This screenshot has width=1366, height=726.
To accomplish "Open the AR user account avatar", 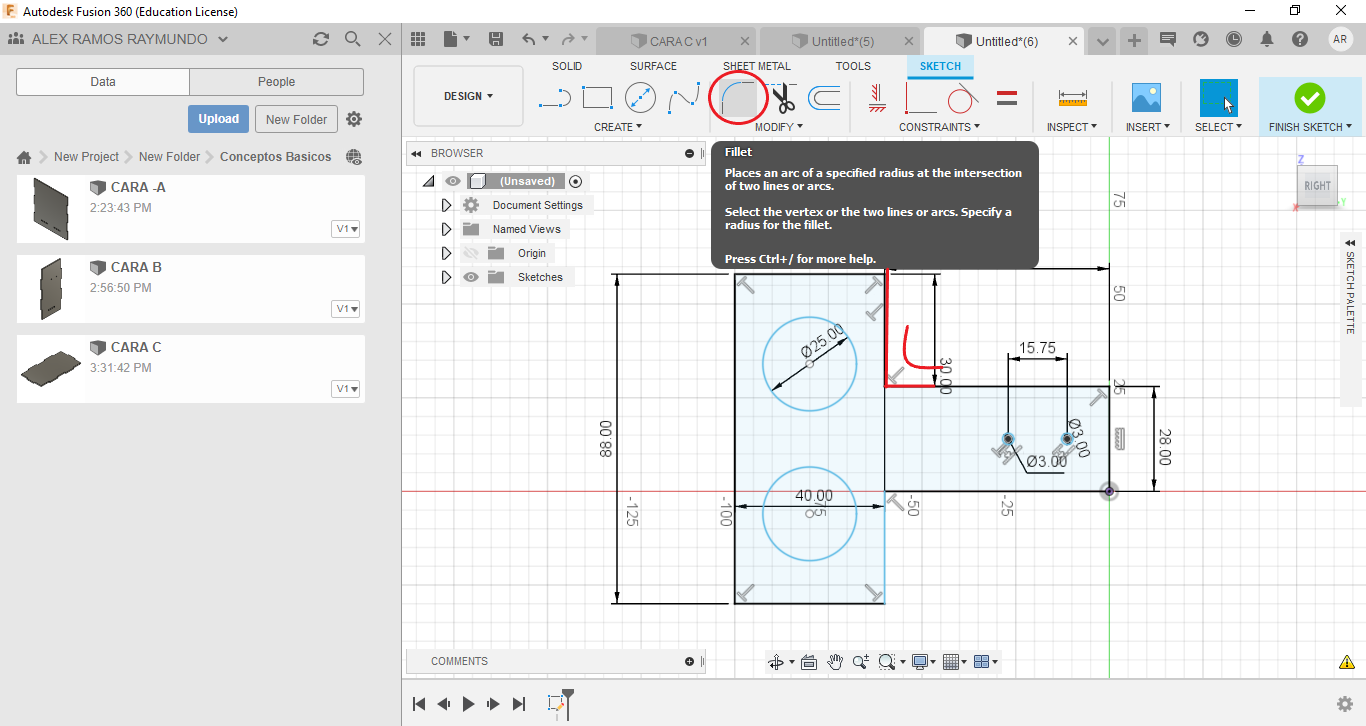I will coord(1341,39).
